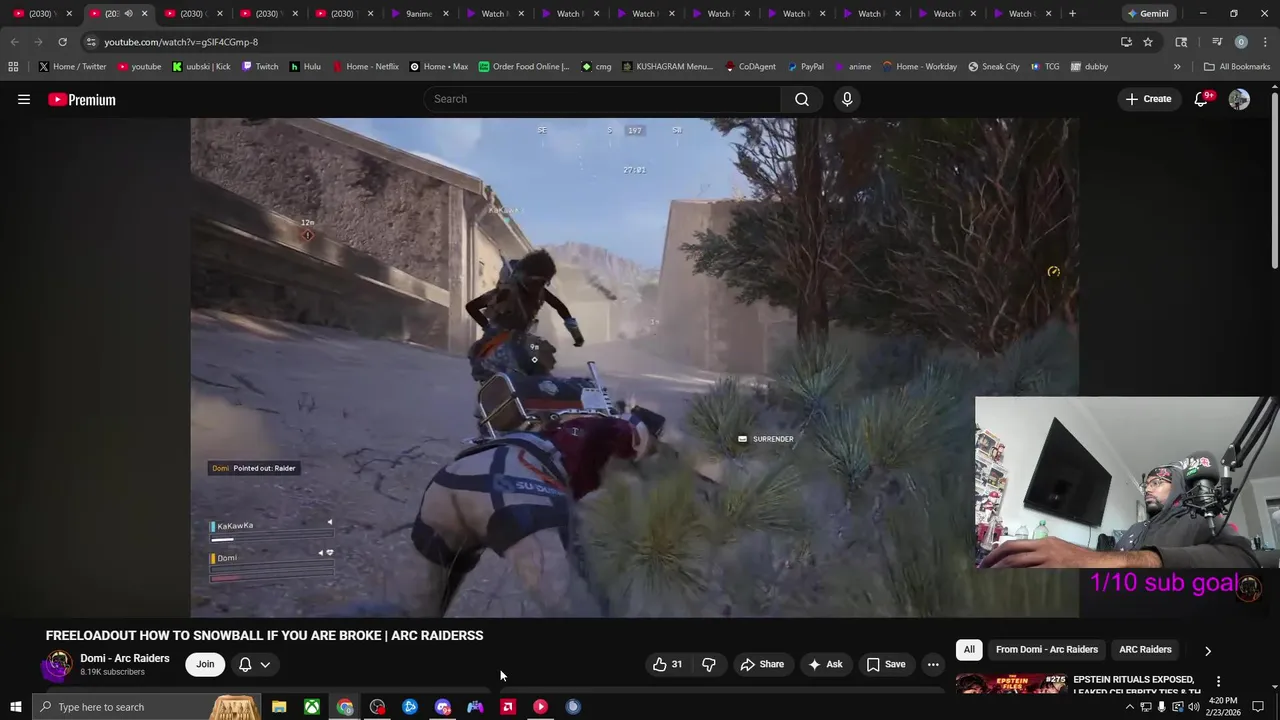Open Chrome profile button in toolbar

[1241, 42]
